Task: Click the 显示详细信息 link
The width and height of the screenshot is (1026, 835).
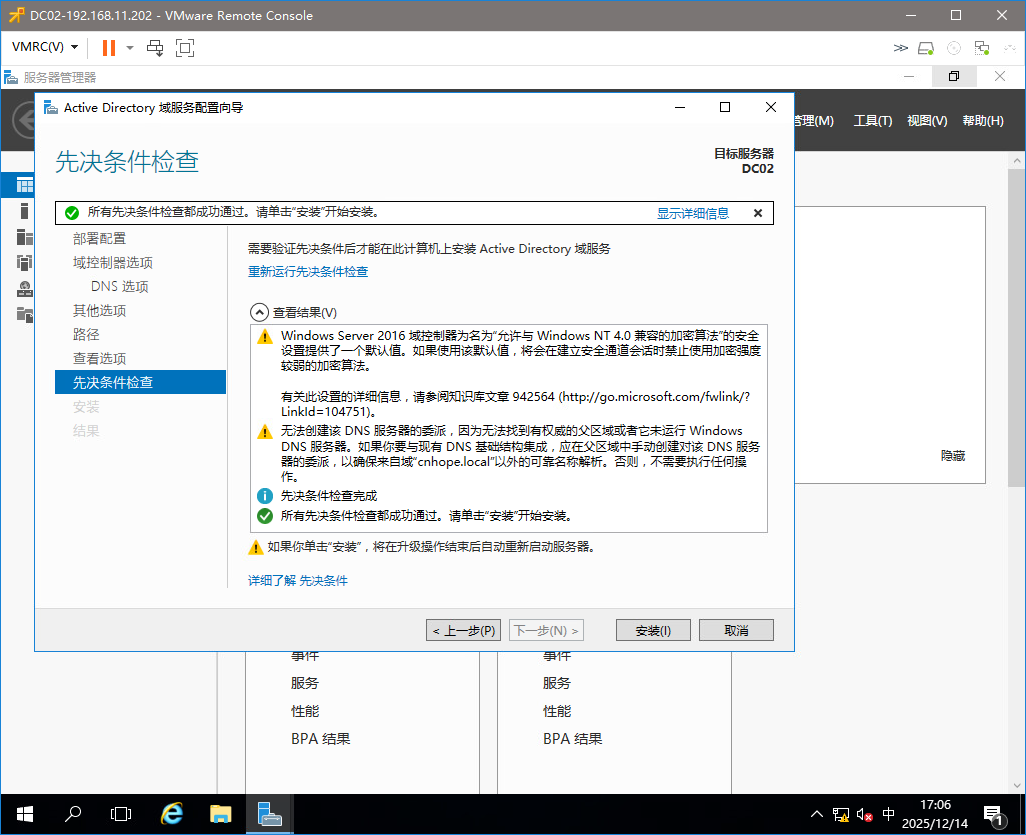Action: coord(693,213)
